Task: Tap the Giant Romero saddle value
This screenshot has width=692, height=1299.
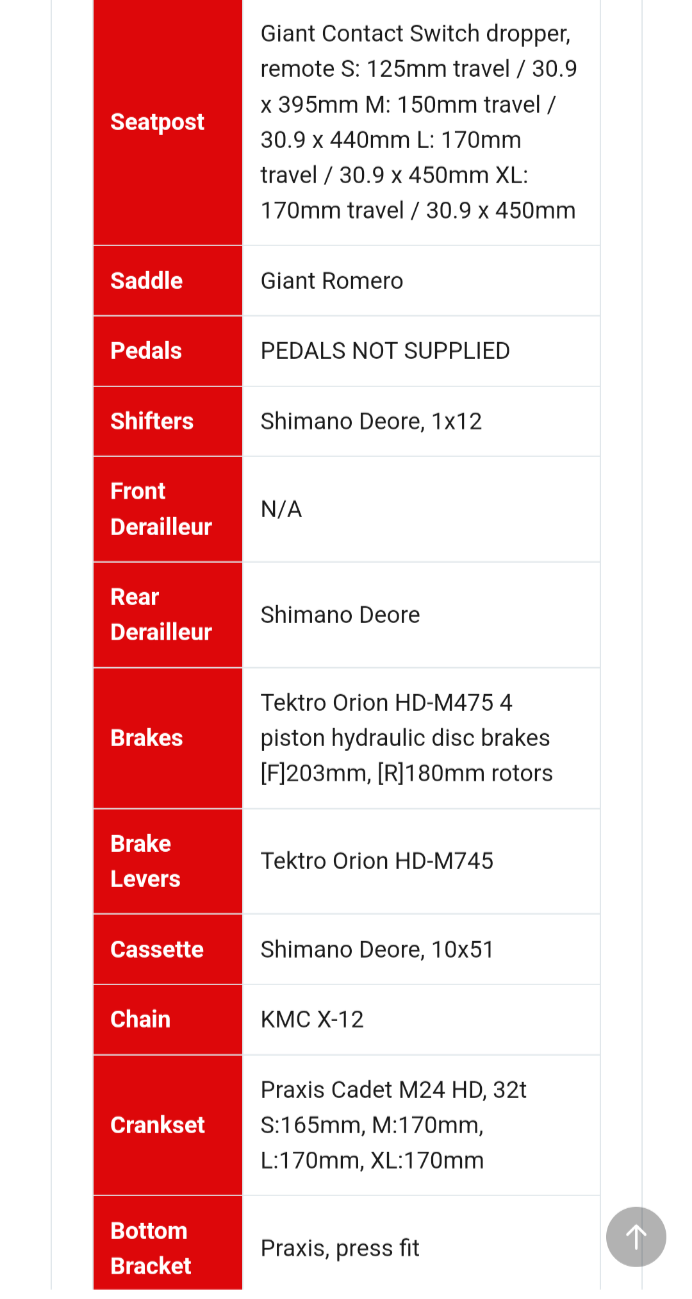Action: pos(332,281)
